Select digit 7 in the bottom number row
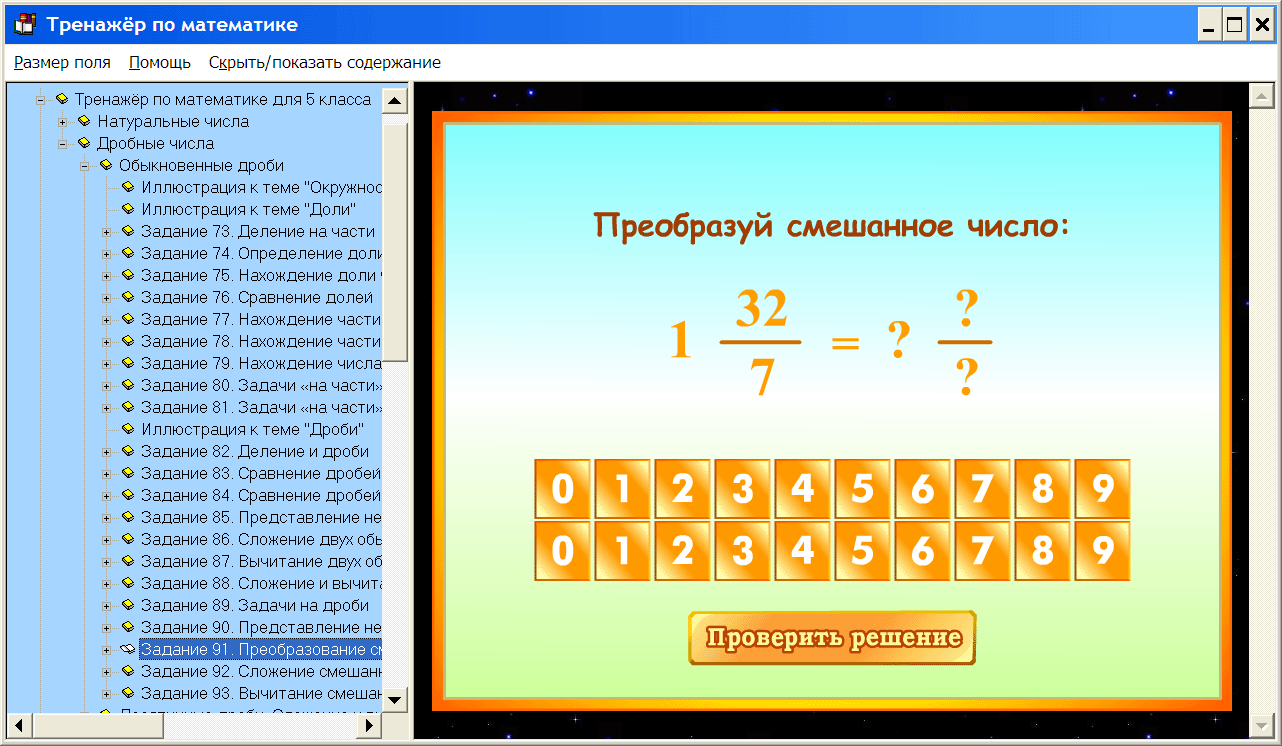 click(982, 551)
